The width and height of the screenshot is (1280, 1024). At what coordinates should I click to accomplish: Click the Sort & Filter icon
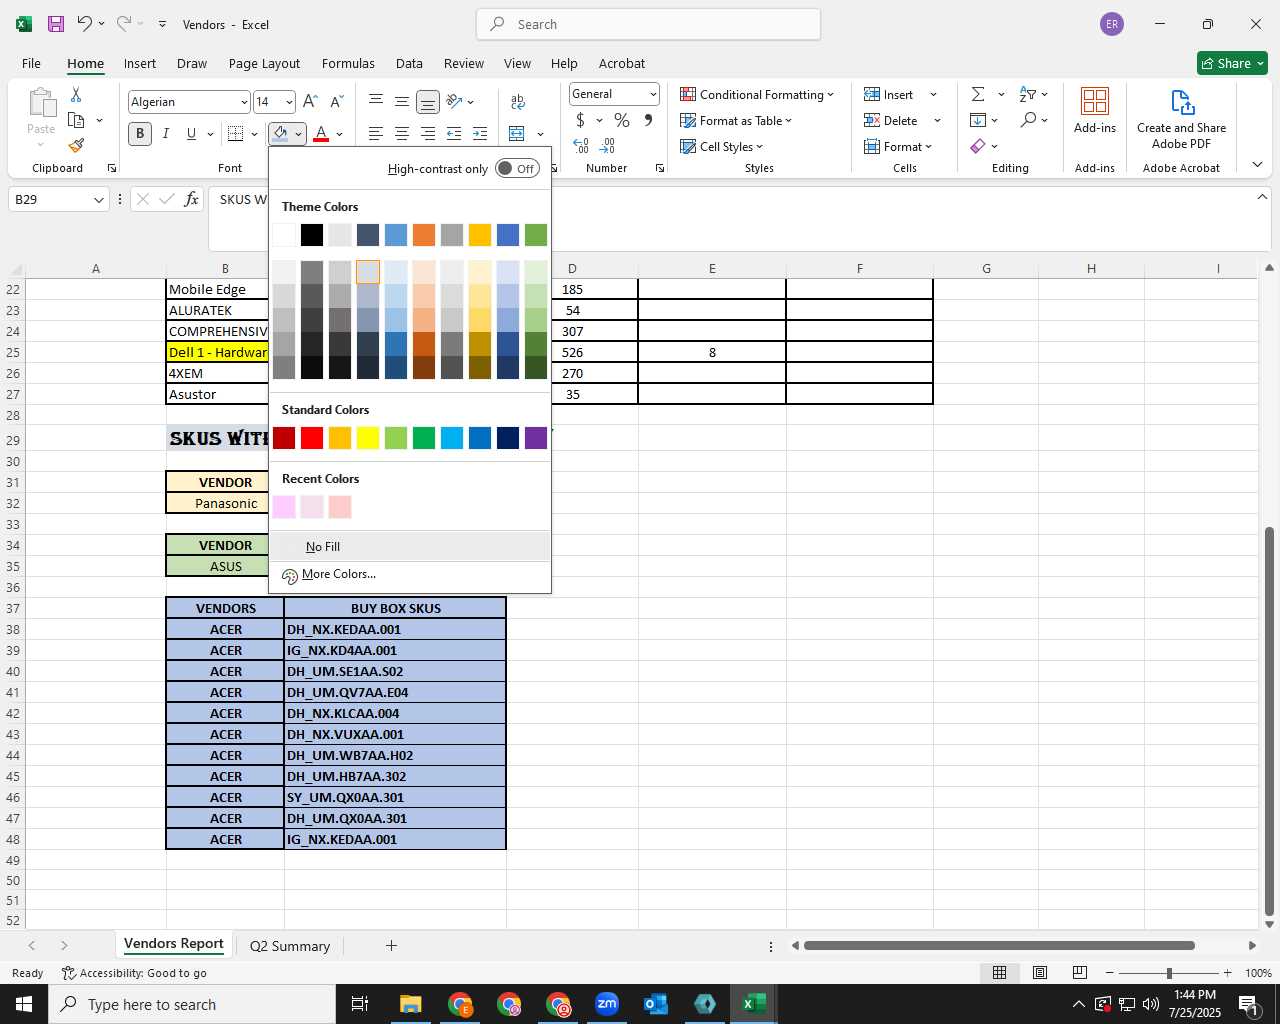[1028, 94]
